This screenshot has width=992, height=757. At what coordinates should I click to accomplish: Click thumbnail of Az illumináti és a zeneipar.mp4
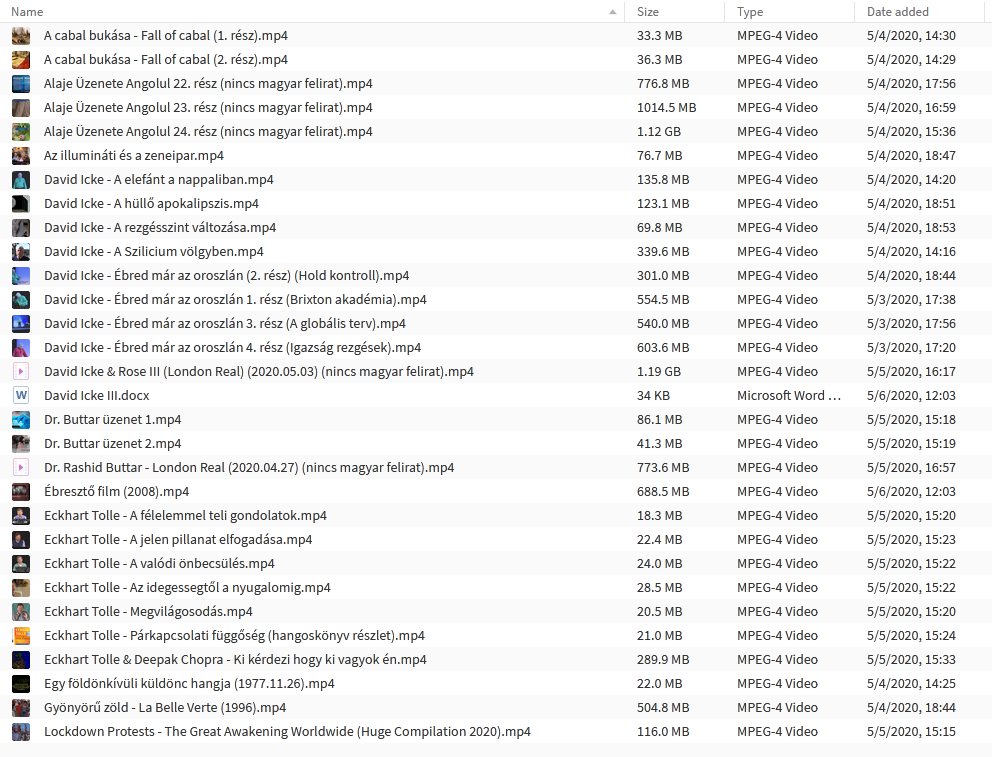coord(21,156)
